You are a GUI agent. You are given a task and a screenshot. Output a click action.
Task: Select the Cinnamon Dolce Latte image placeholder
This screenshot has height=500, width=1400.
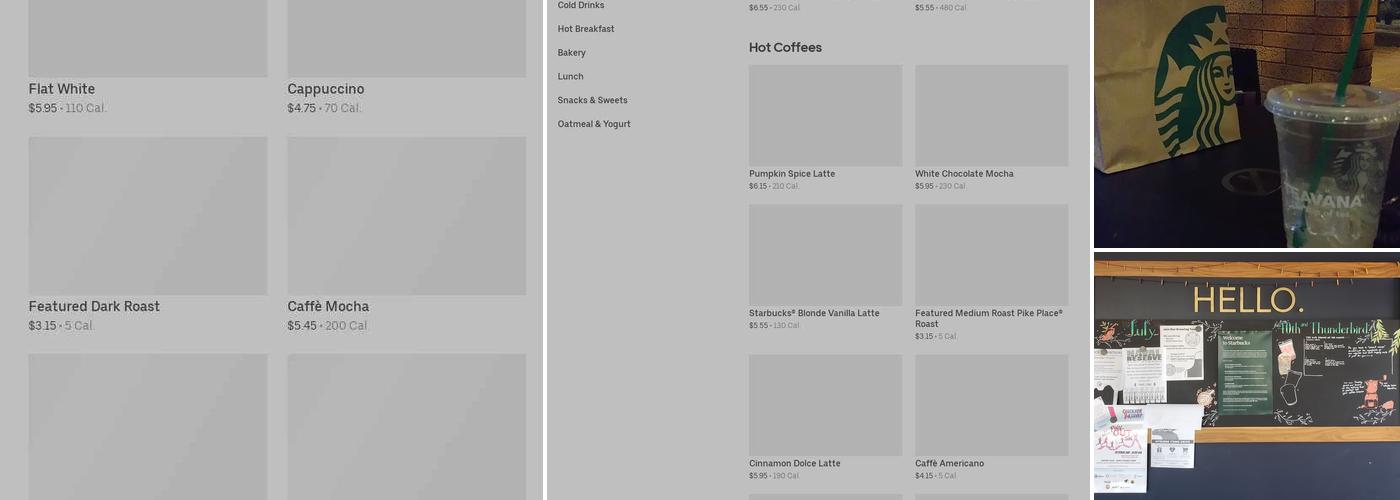point(826,405)
